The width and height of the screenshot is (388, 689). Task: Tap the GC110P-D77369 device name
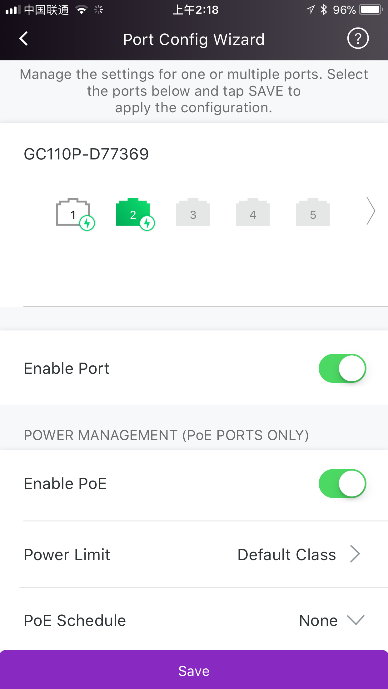point(86,154)
